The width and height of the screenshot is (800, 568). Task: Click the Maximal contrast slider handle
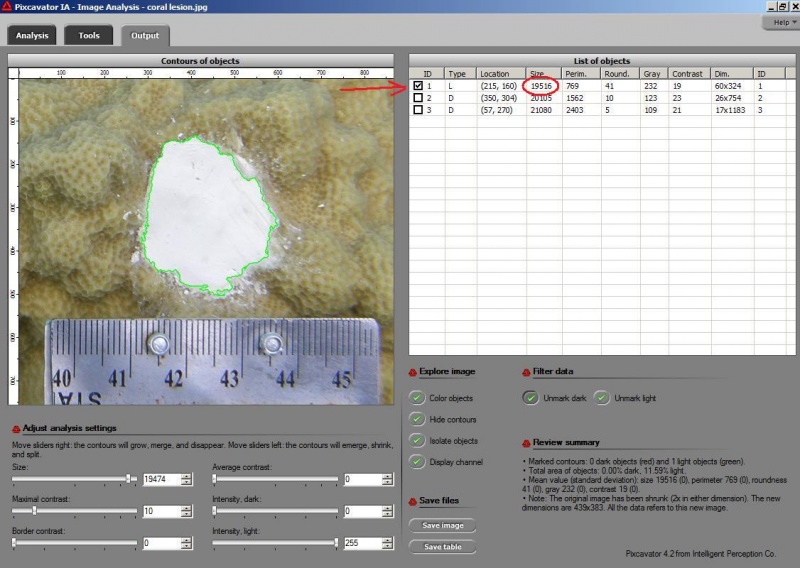coord(34,510)
